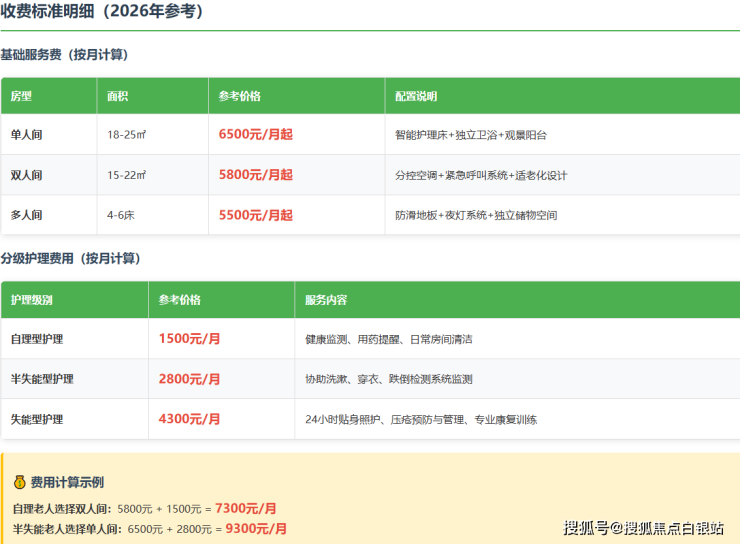Select the 双人间 row label
The width and height of the screenshot is (740, 544).
point(27,175)
